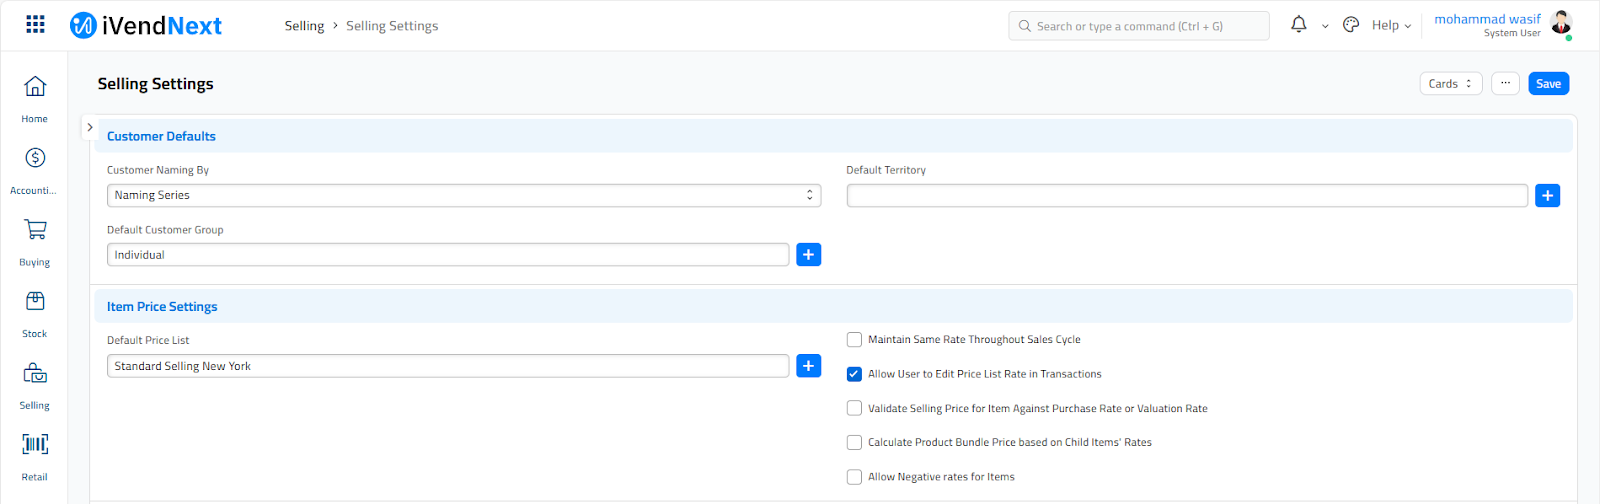Screen dimensions: 1600x504
Task: Add new Default Territory with plus button
Action: (x=1547, y=196)
